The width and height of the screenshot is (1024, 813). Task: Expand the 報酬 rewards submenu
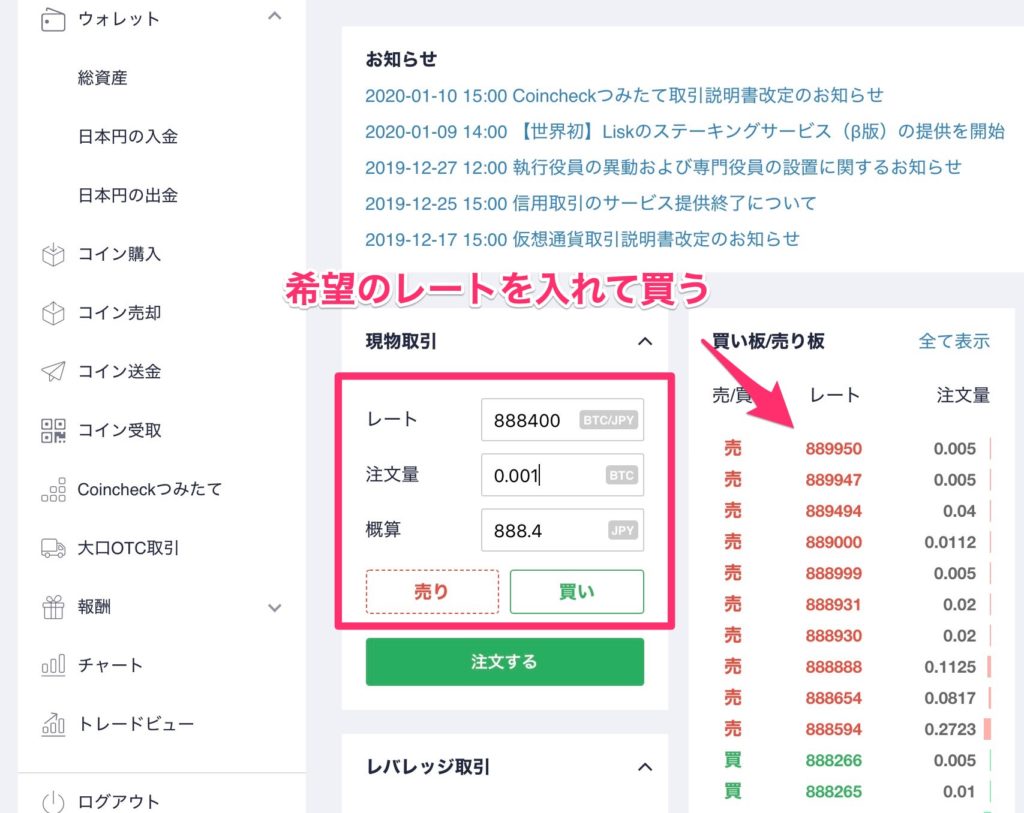point(276,607)
